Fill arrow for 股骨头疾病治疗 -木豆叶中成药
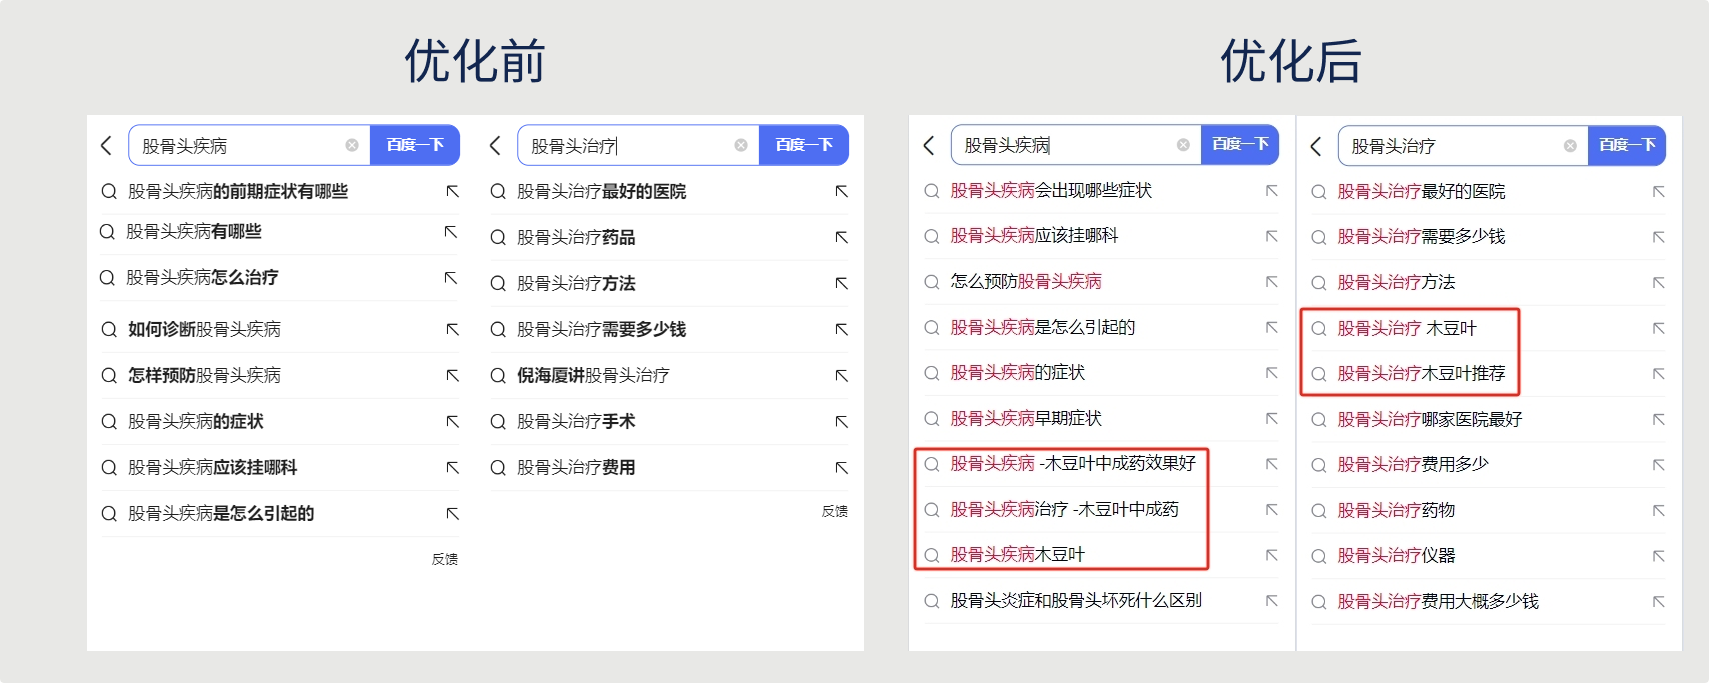Viewport: 1709px width, 683px height. 1272,510
